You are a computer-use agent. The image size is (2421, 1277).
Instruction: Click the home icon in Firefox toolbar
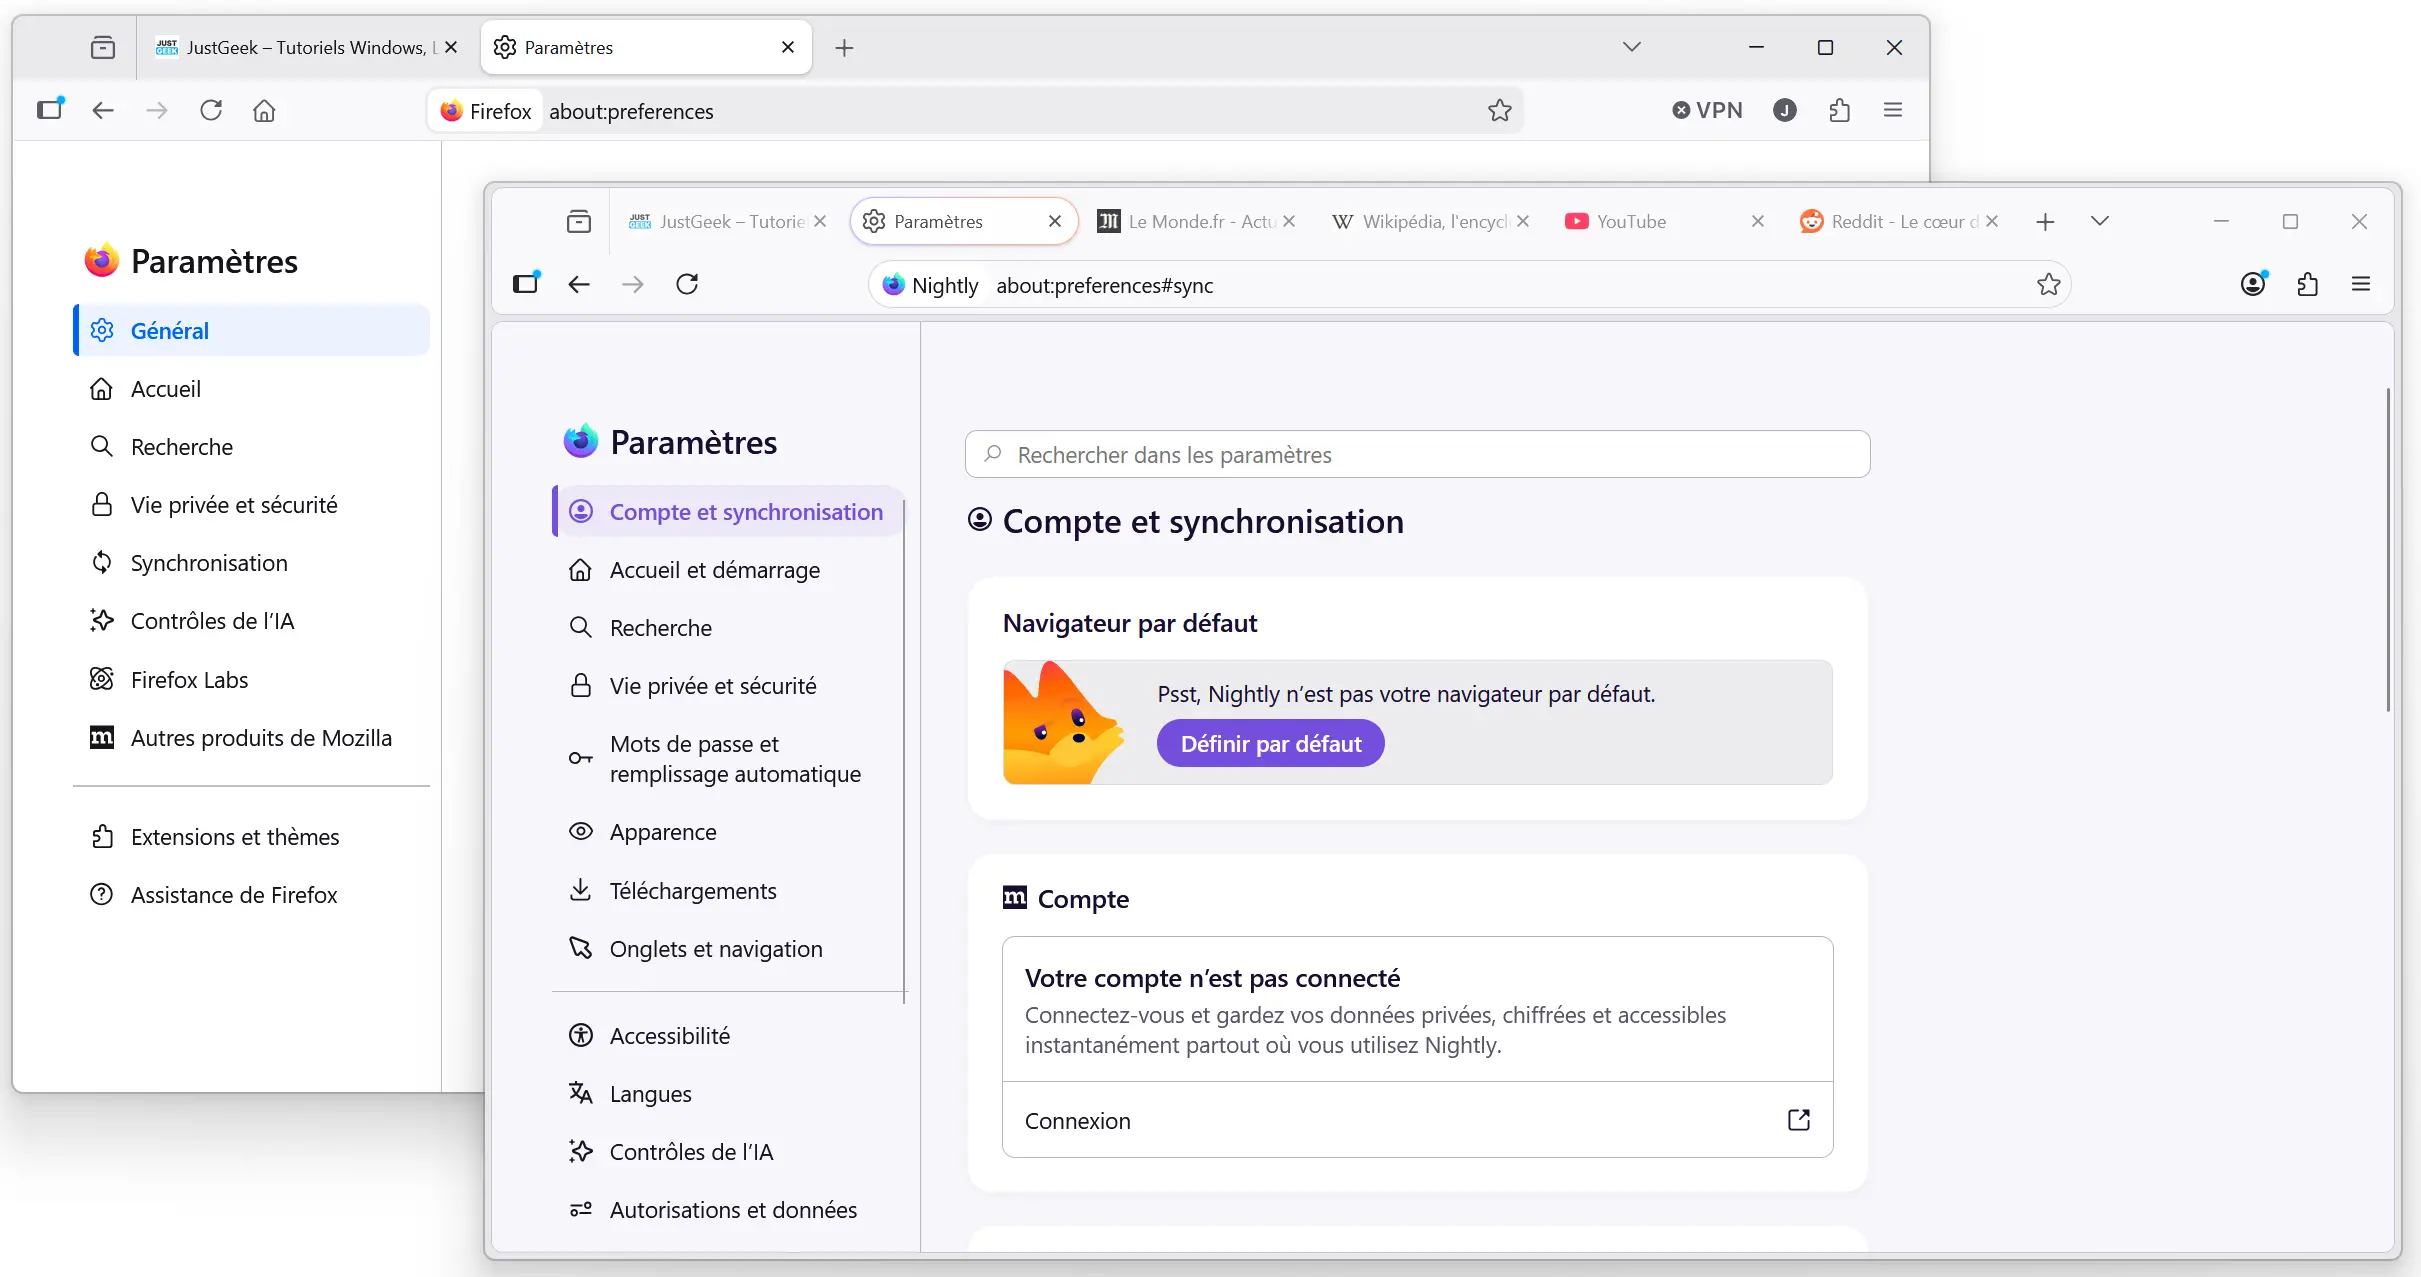click(x=264, y=110)
